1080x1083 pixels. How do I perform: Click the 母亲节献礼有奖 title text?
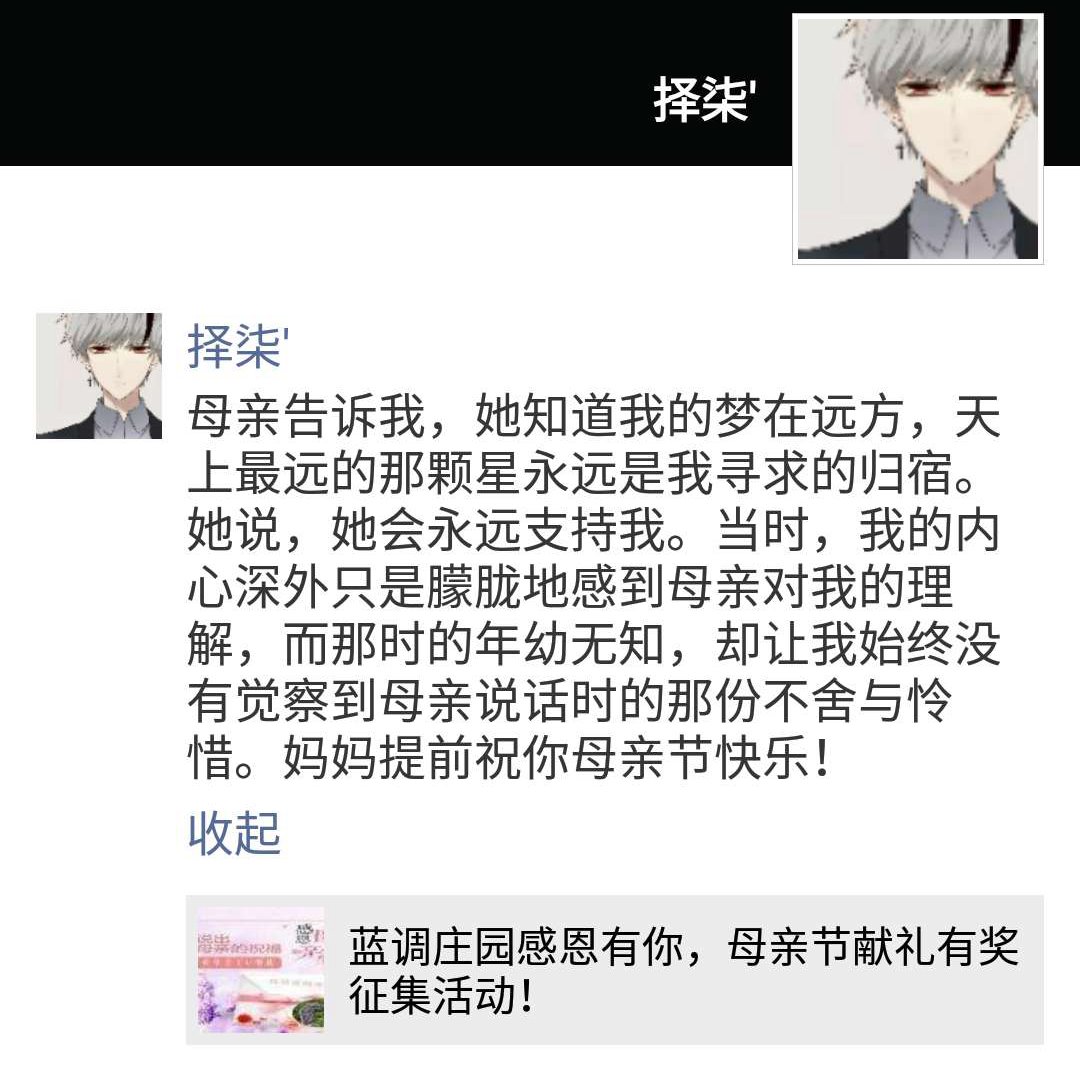click(873, 946)
